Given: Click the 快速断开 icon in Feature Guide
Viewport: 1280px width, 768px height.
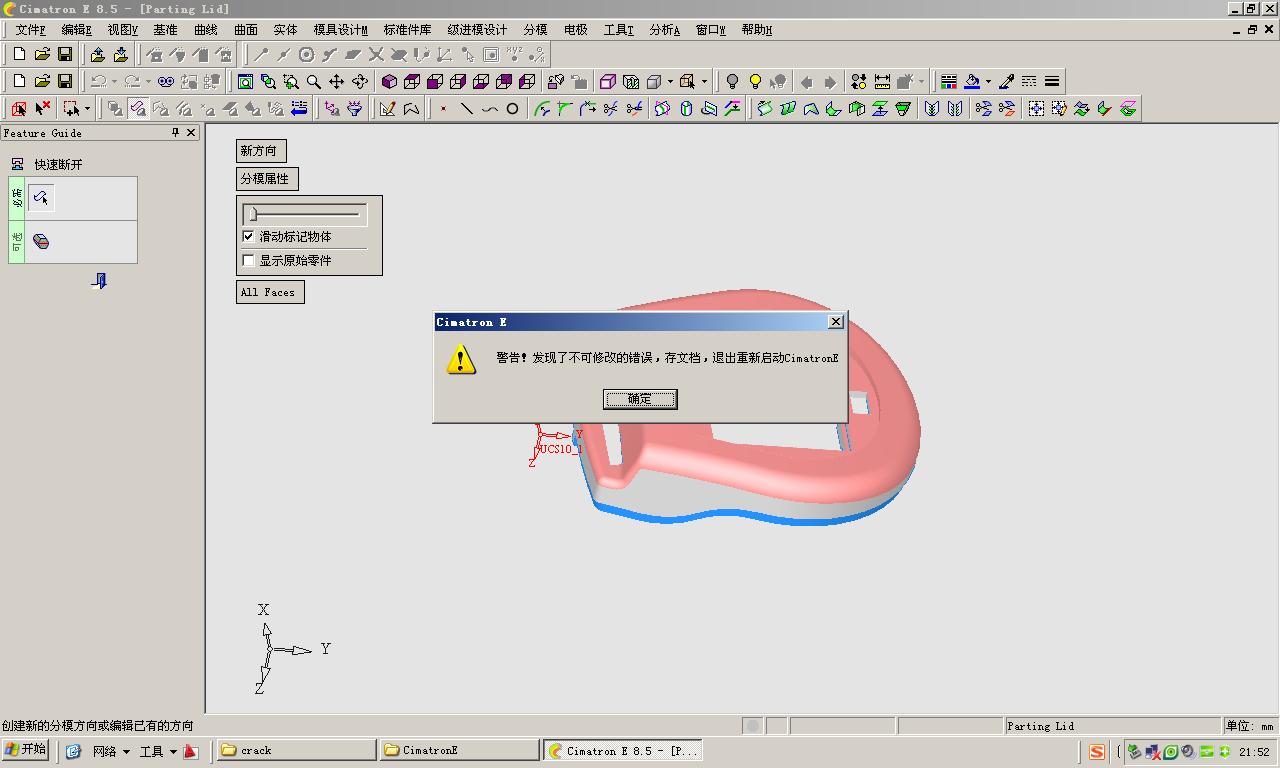Looking at the screenshot, I should pyautogui.click(x=17, y=164).
